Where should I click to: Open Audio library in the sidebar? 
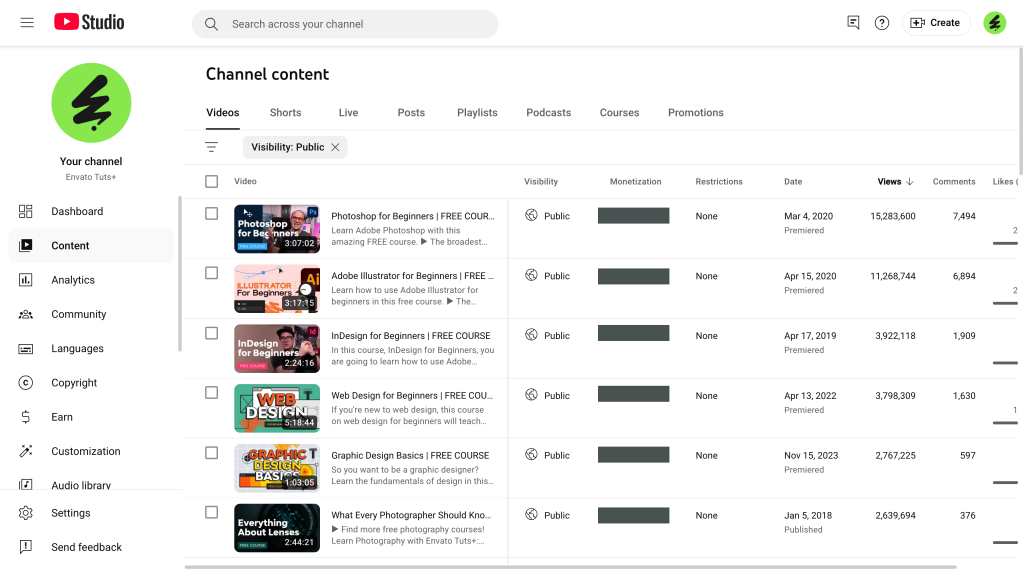91,484
